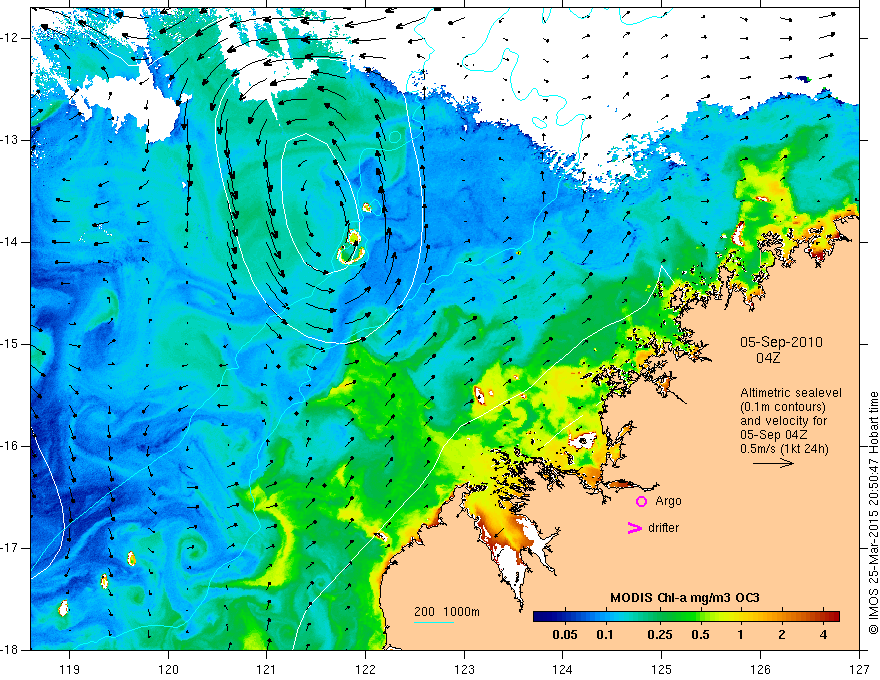The width and height of the screenshot is (880, 680).
Task: Click the 'Argo' legend label
Action: click(x=668, y=501)
